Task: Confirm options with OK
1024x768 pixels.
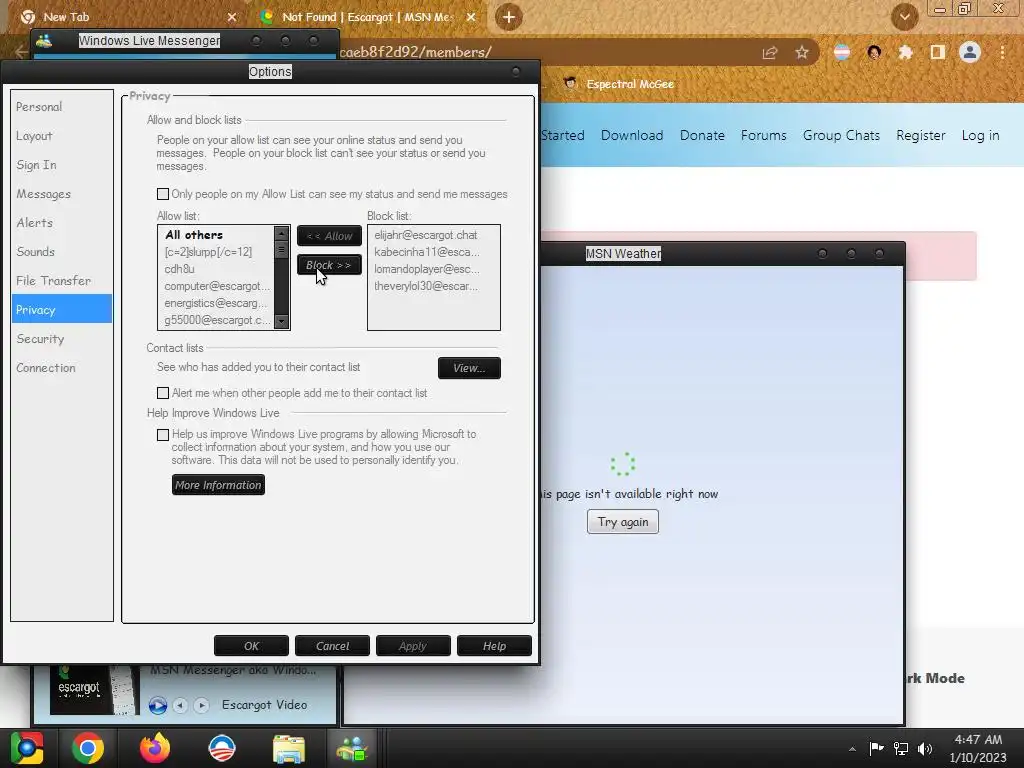Action: (x=251, y=646)
